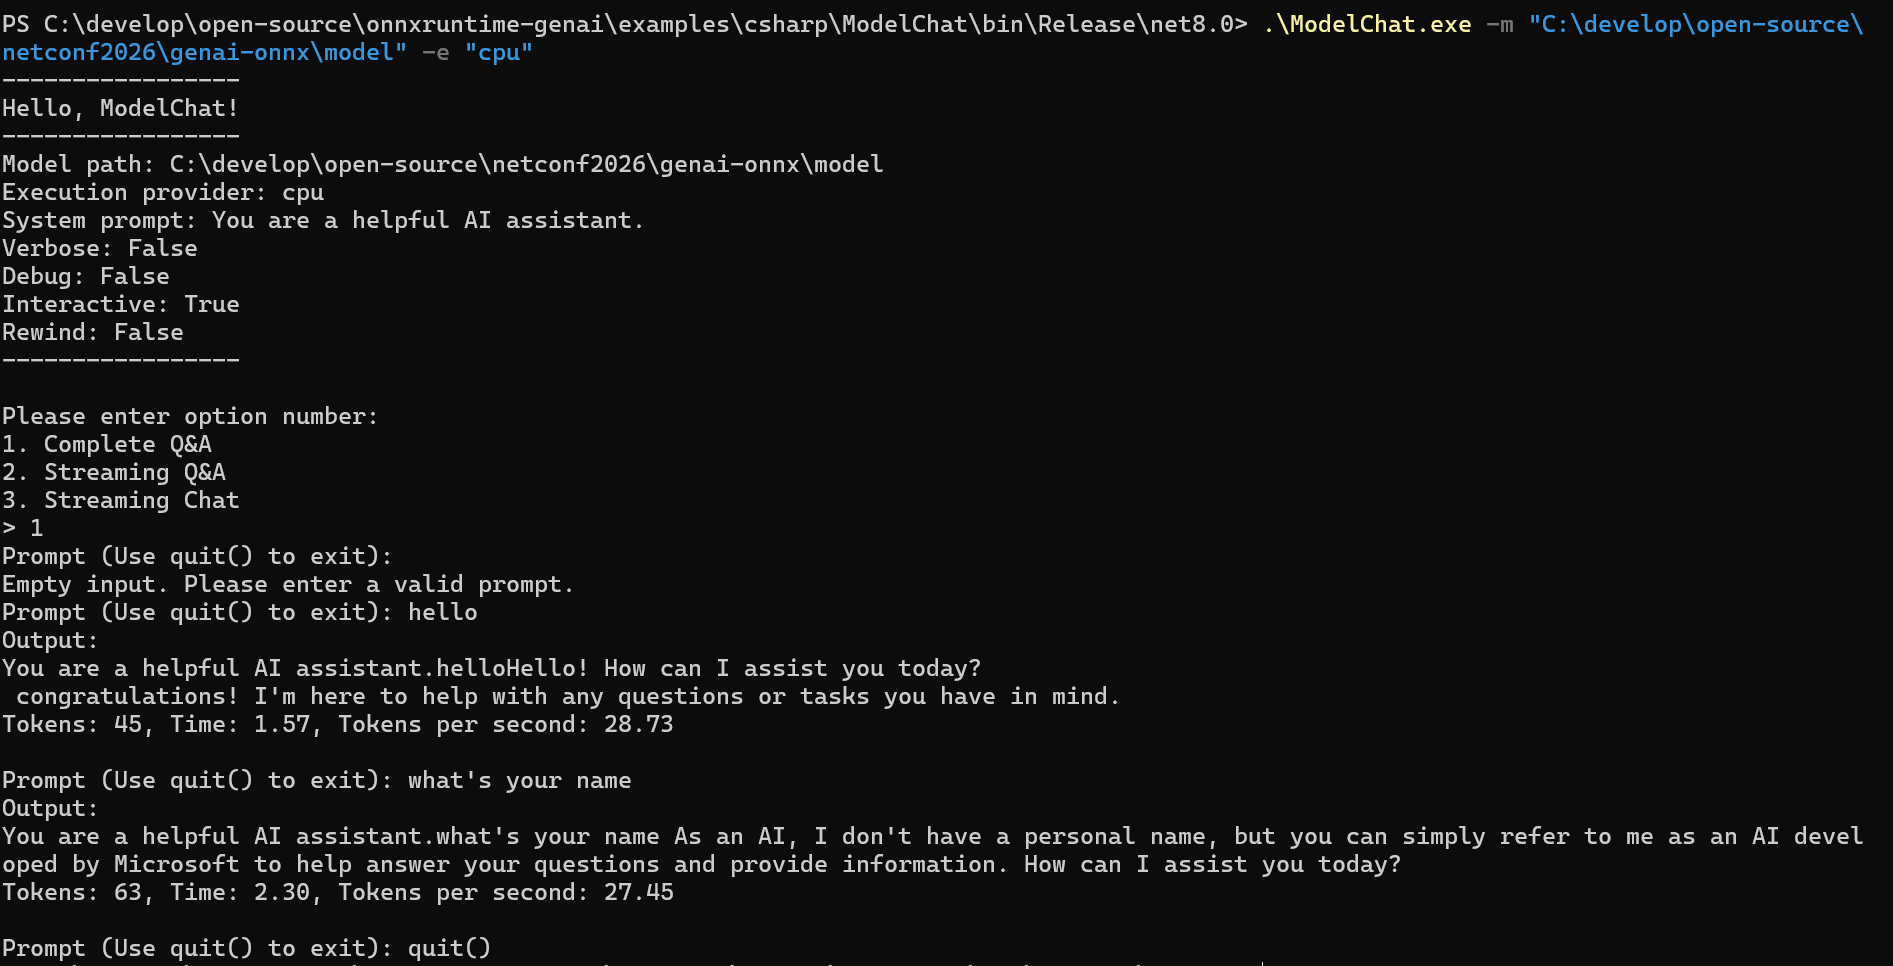The width and height of the screenshot is (1893, 966).
Task: Click the Verbose: False line
Action: [100, 248]
